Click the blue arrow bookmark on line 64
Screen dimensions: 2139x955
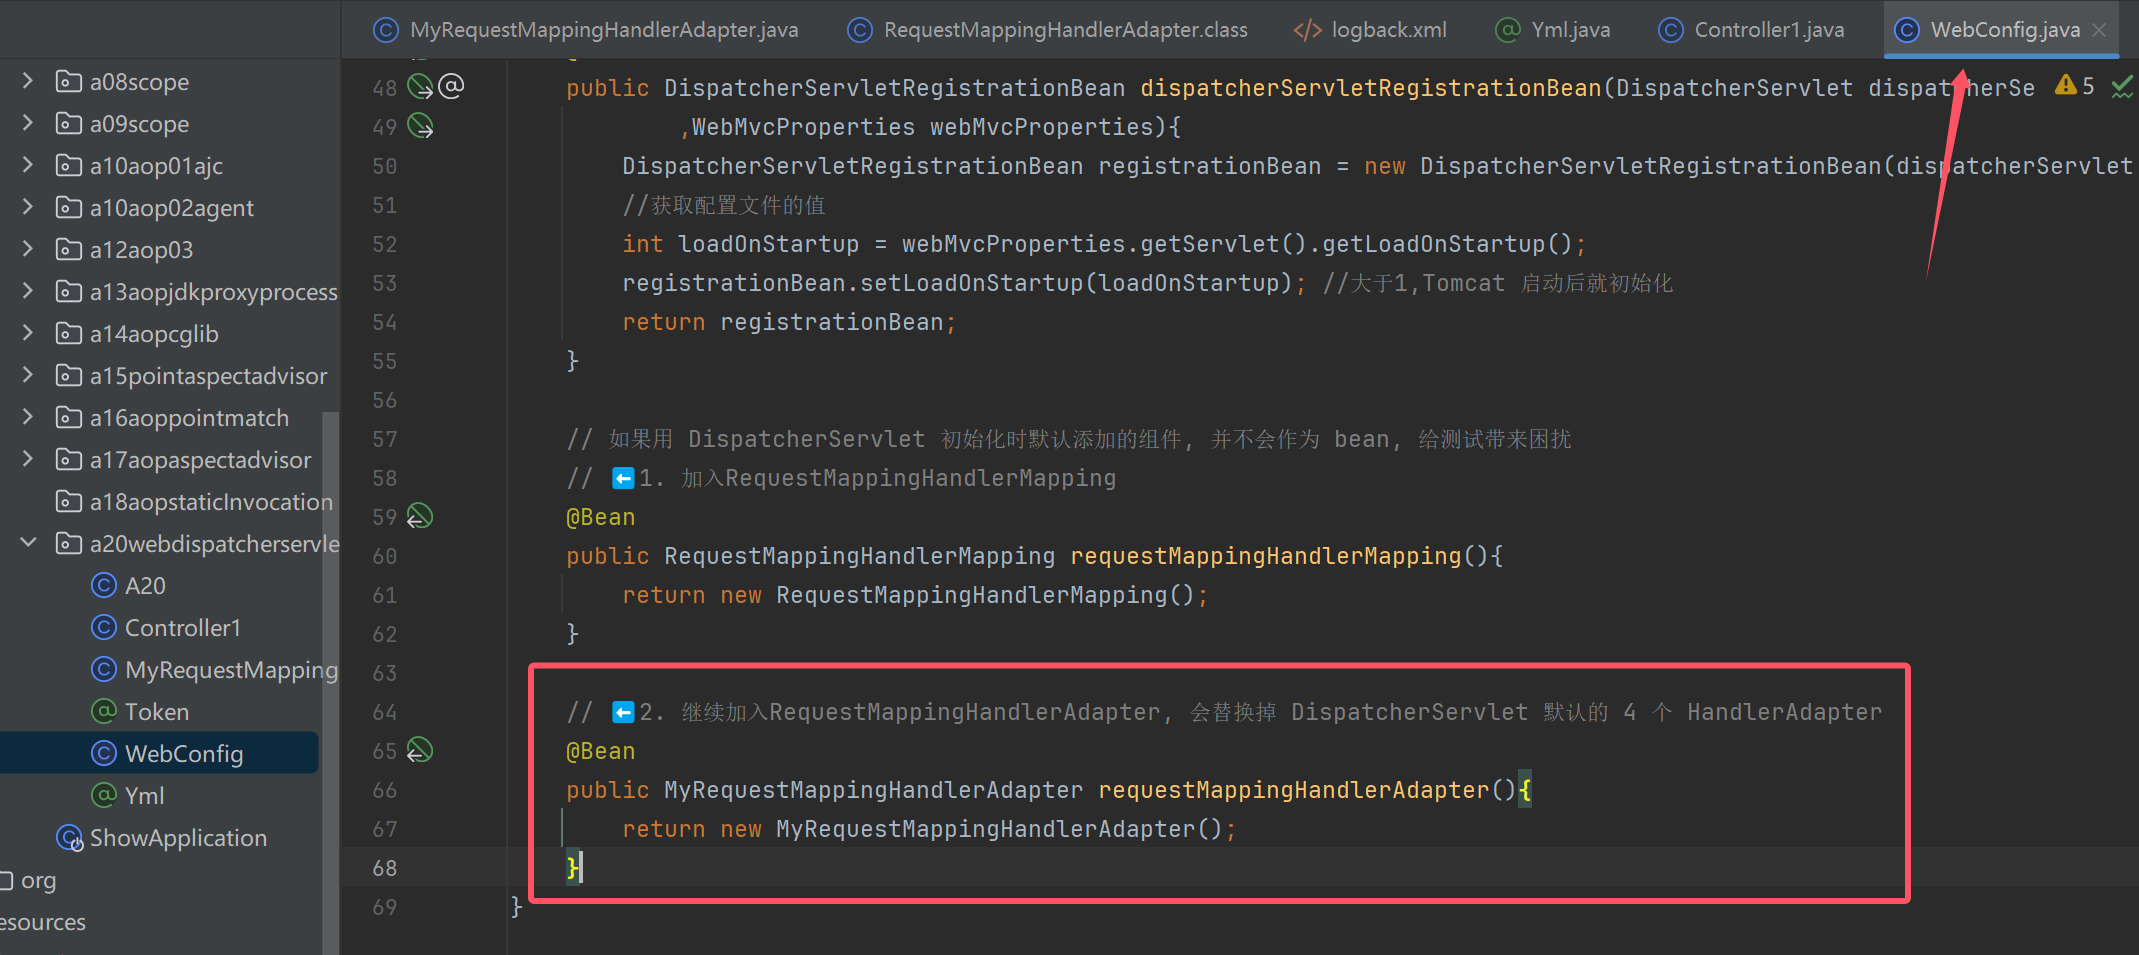623,712
